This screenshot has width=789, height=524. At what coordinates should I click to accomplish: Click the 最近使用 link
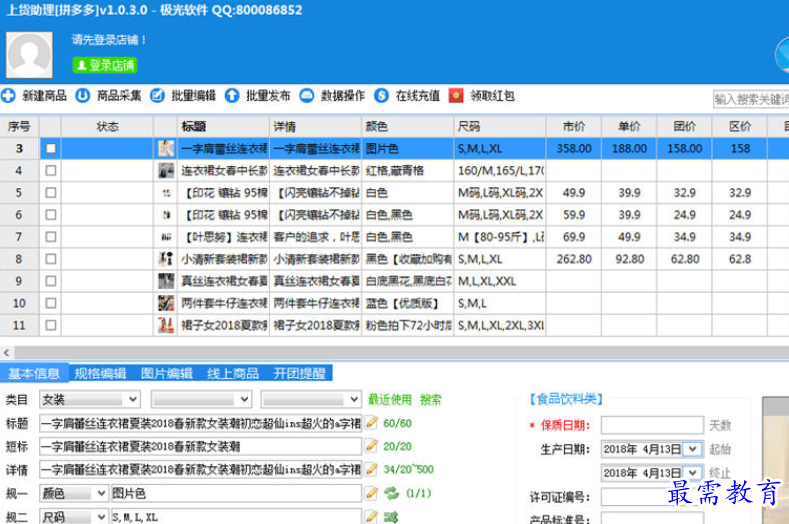click(389, 400)
